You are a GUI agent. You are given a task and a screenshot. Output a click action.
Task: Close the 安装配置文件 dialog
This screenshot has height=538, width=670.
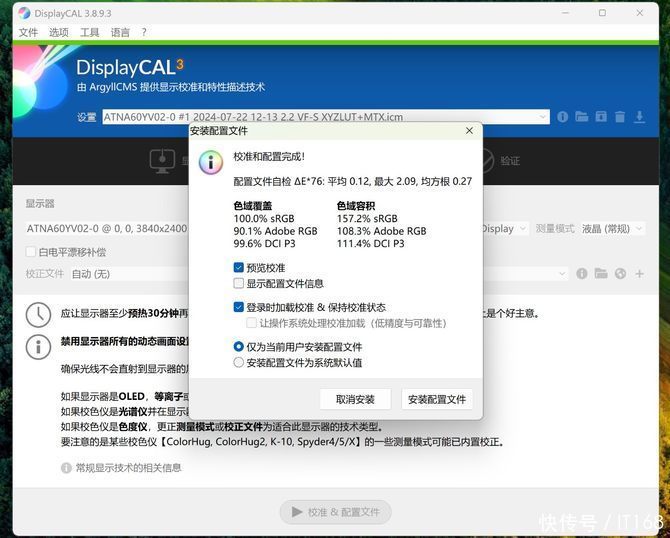469,131
